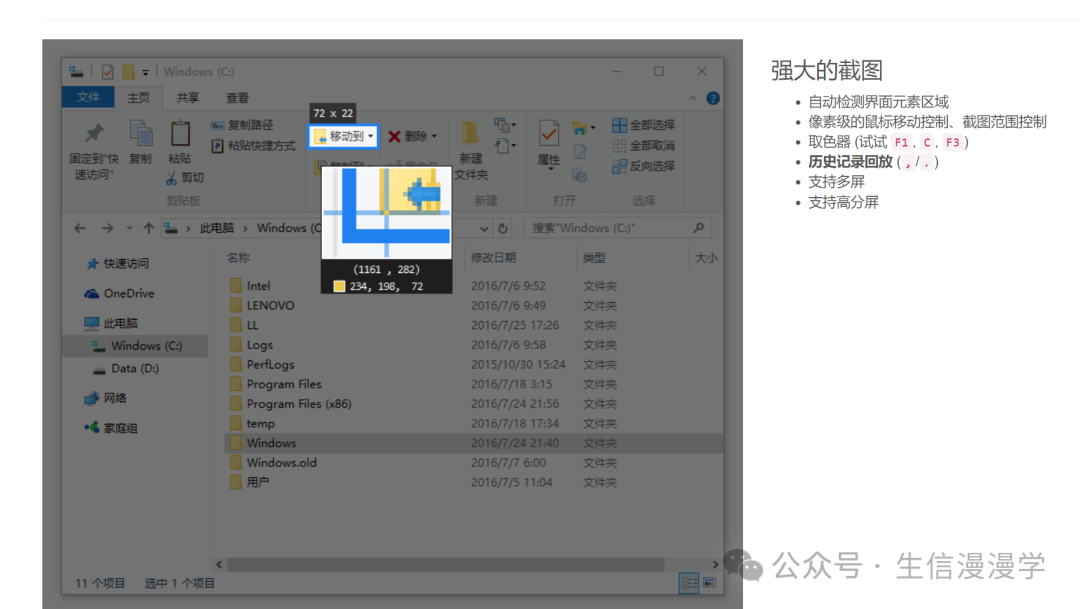Select Windows (C:) in navigation pane
Image resolution: width=1080 pixels, height=609 pixels.
coord(136,346)
